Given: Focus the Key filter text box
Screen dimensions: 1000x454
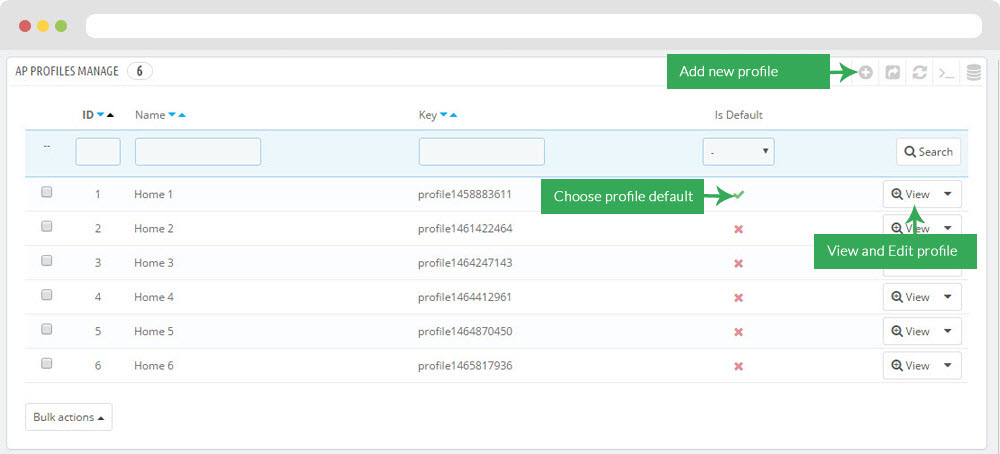Looking at the screenshot, I should (x=482, y=152).
